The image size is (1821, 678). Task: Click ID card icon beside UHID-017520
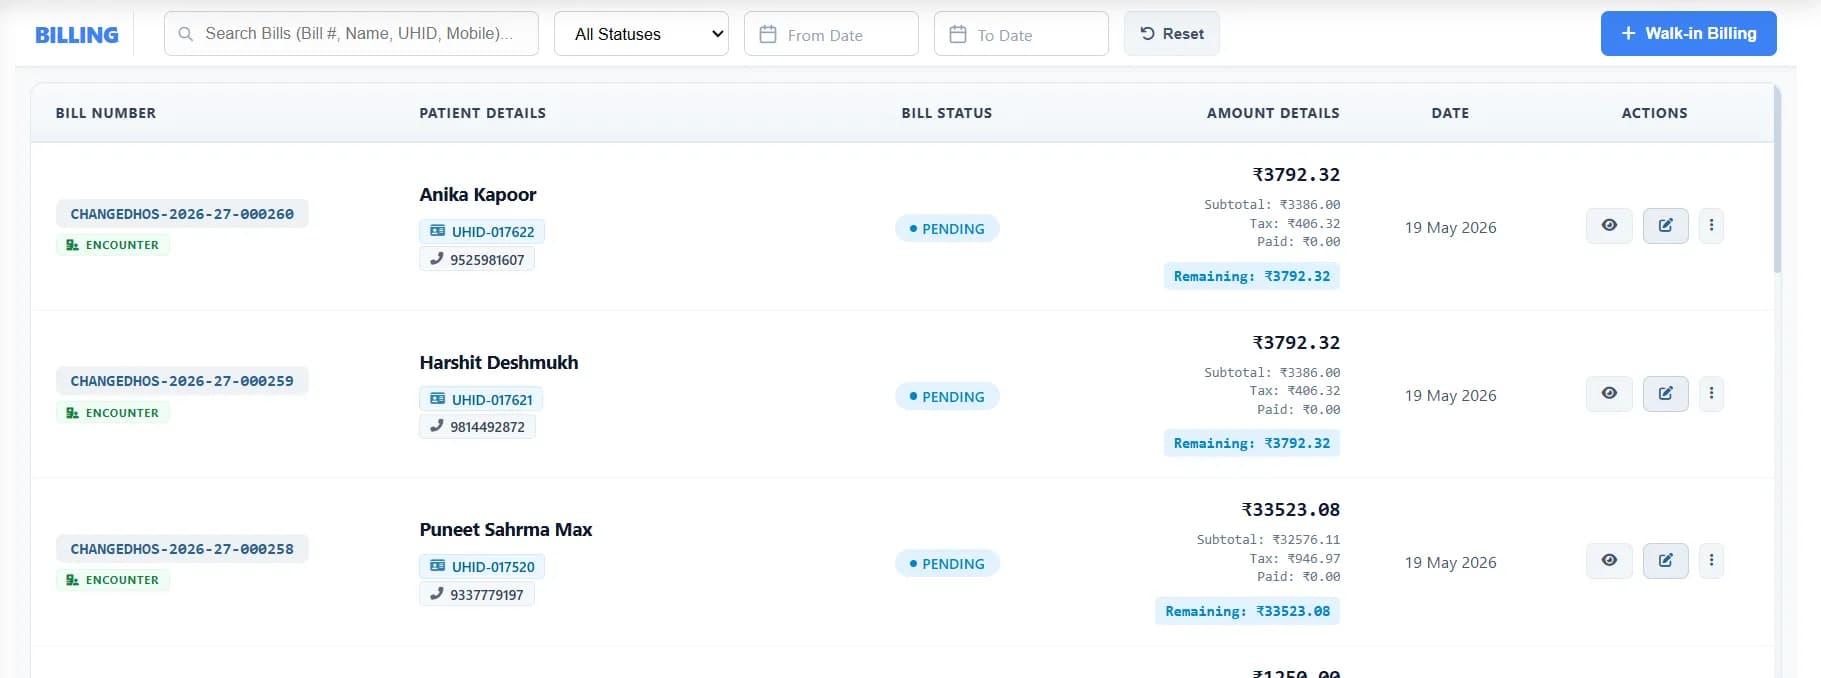(437, 566)
